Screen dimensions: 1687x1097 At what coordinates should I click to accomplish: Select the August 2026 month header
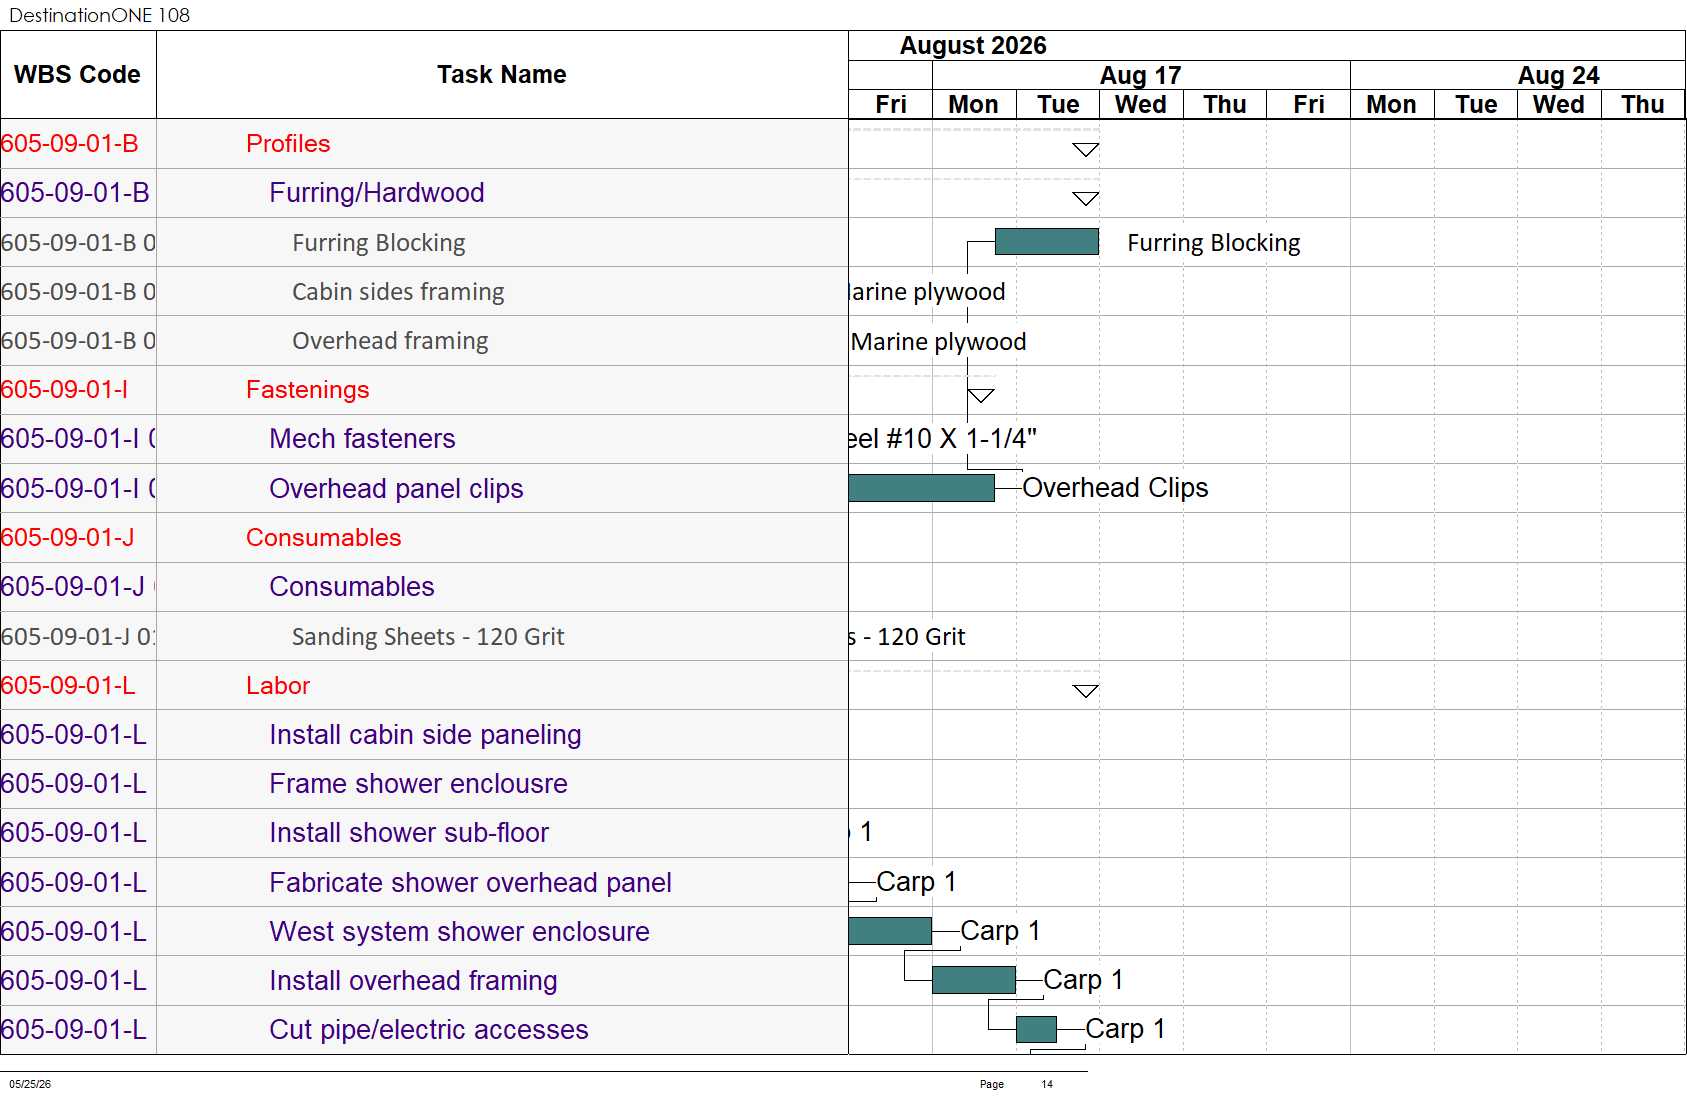pos(973,46)
